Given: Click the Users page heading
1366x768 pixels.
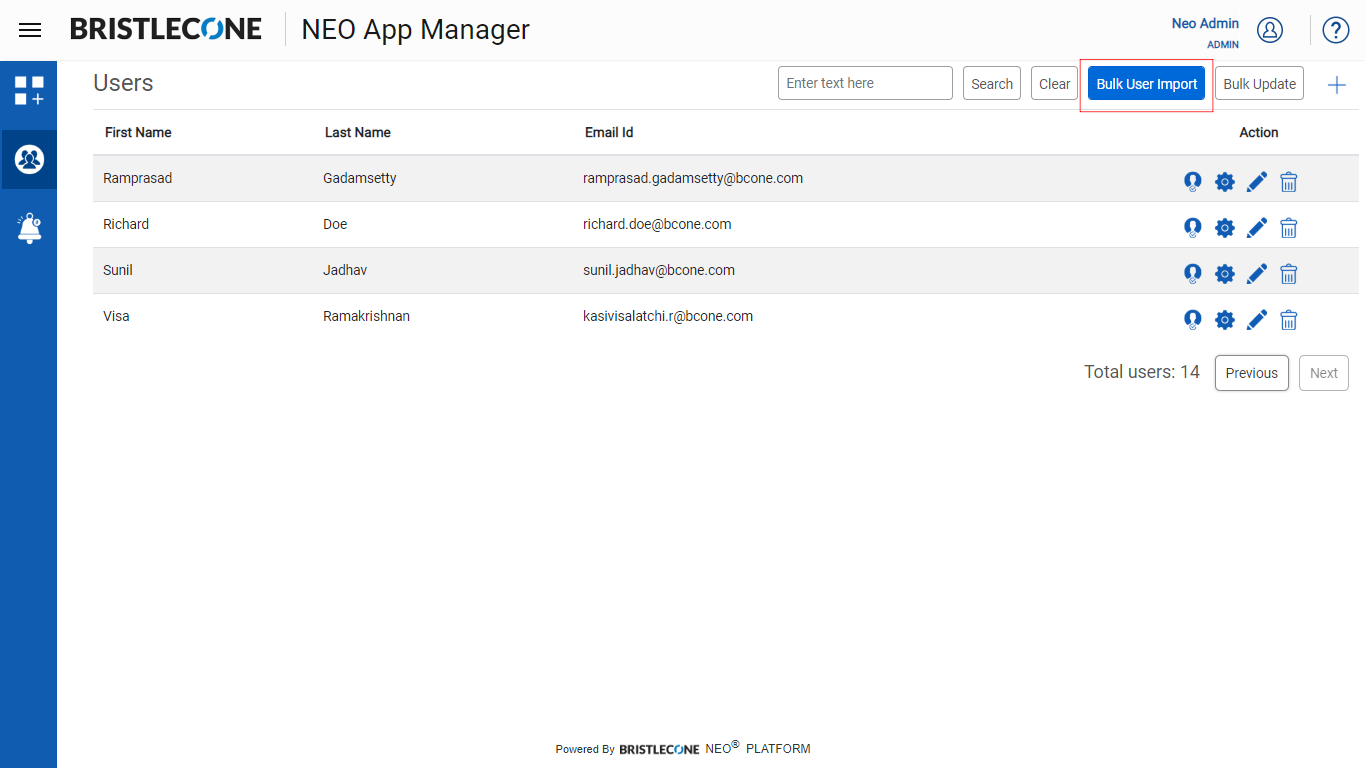Looking at the screenshot, I should (123, 83).
